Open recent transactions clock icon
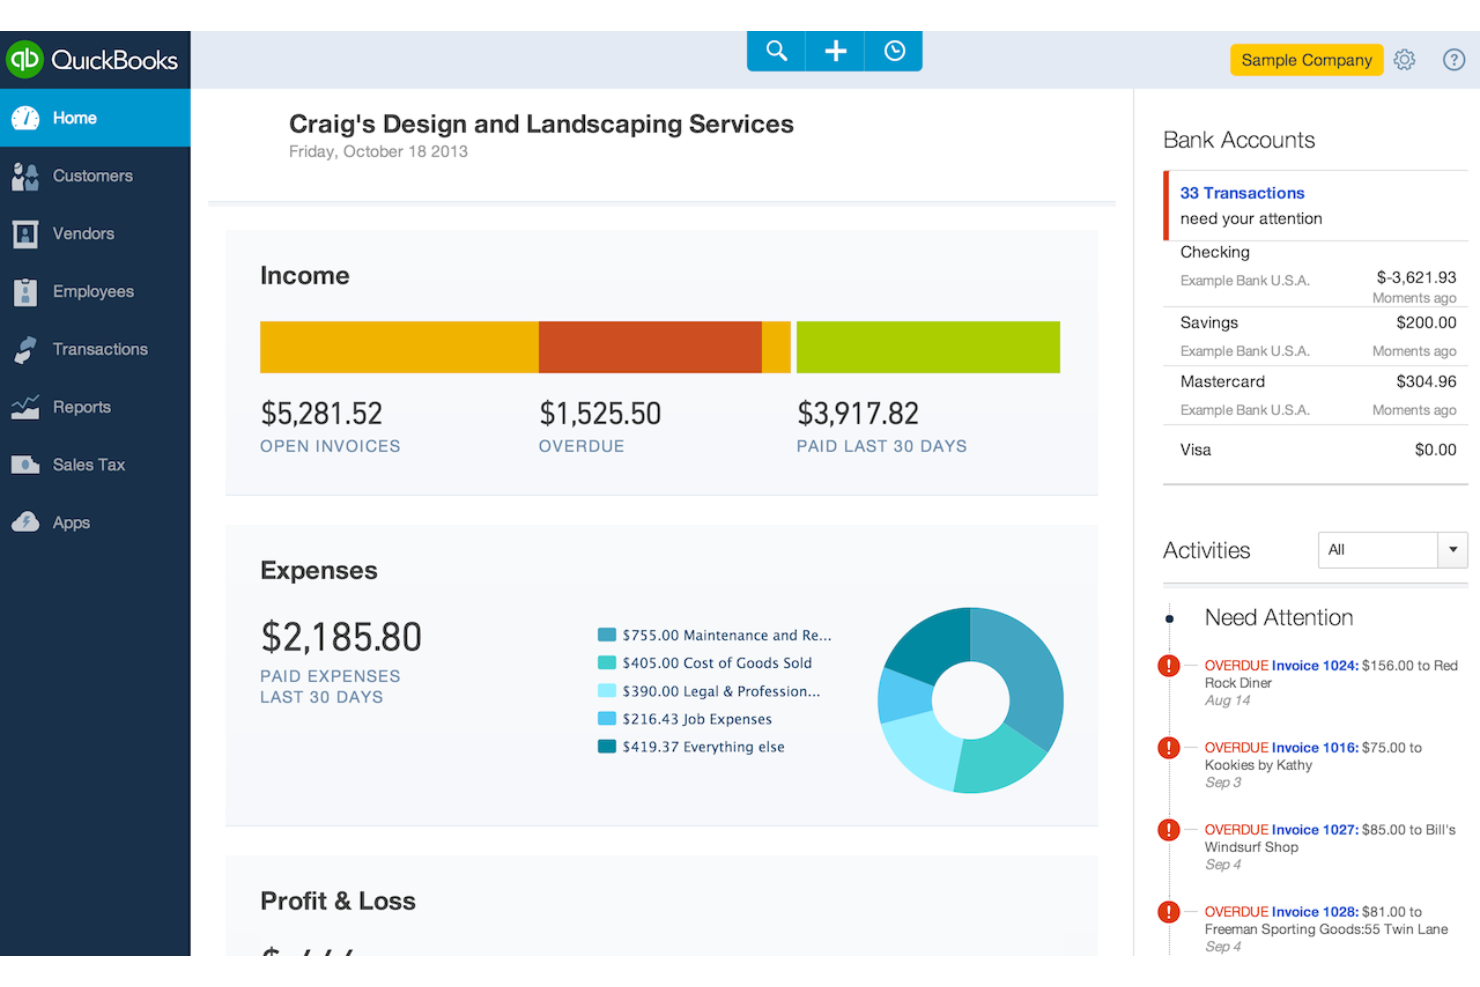Viewport: 1480px width, 987px height. pyautogui.click(x=894, y=50)
